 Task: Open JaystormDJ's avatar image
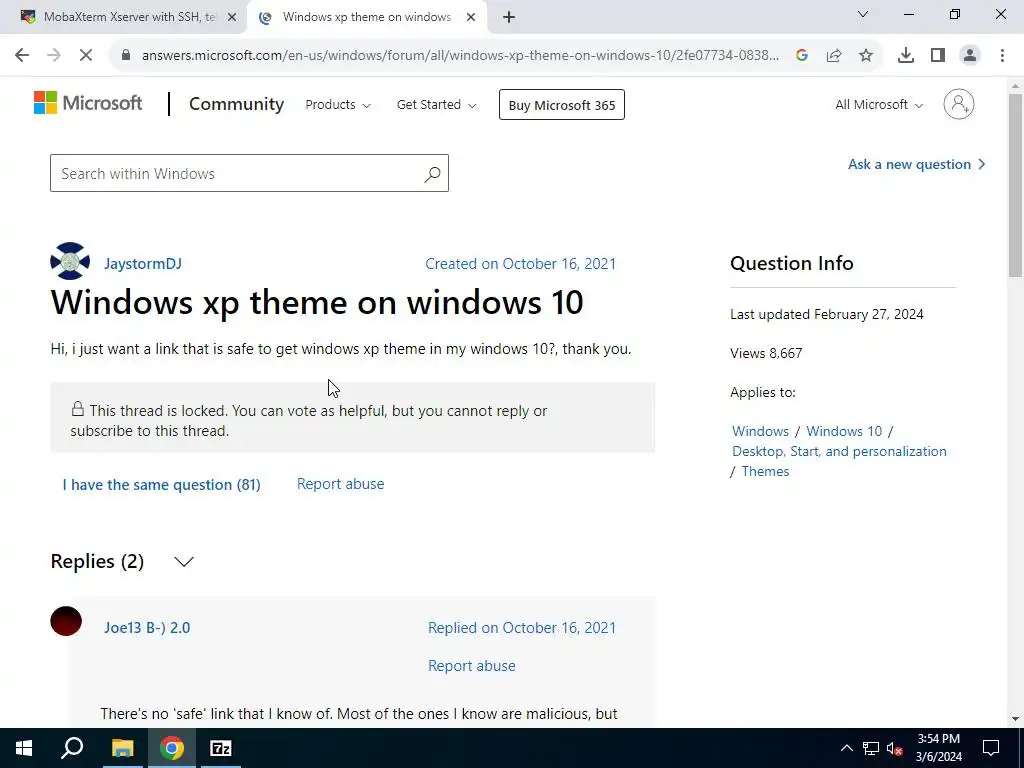(70, 261)
